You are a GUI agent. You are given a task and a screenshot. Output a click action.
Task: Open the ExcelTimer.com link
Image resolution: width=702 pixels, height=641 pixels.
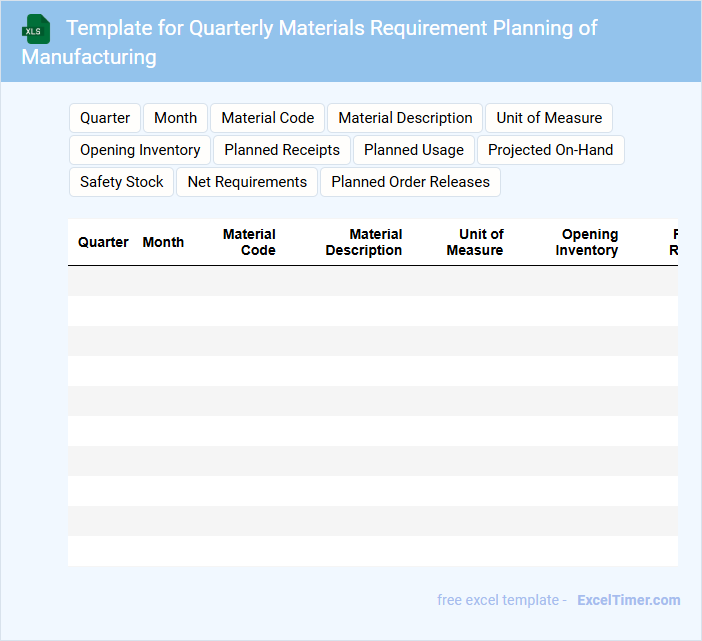click(628, 600)
